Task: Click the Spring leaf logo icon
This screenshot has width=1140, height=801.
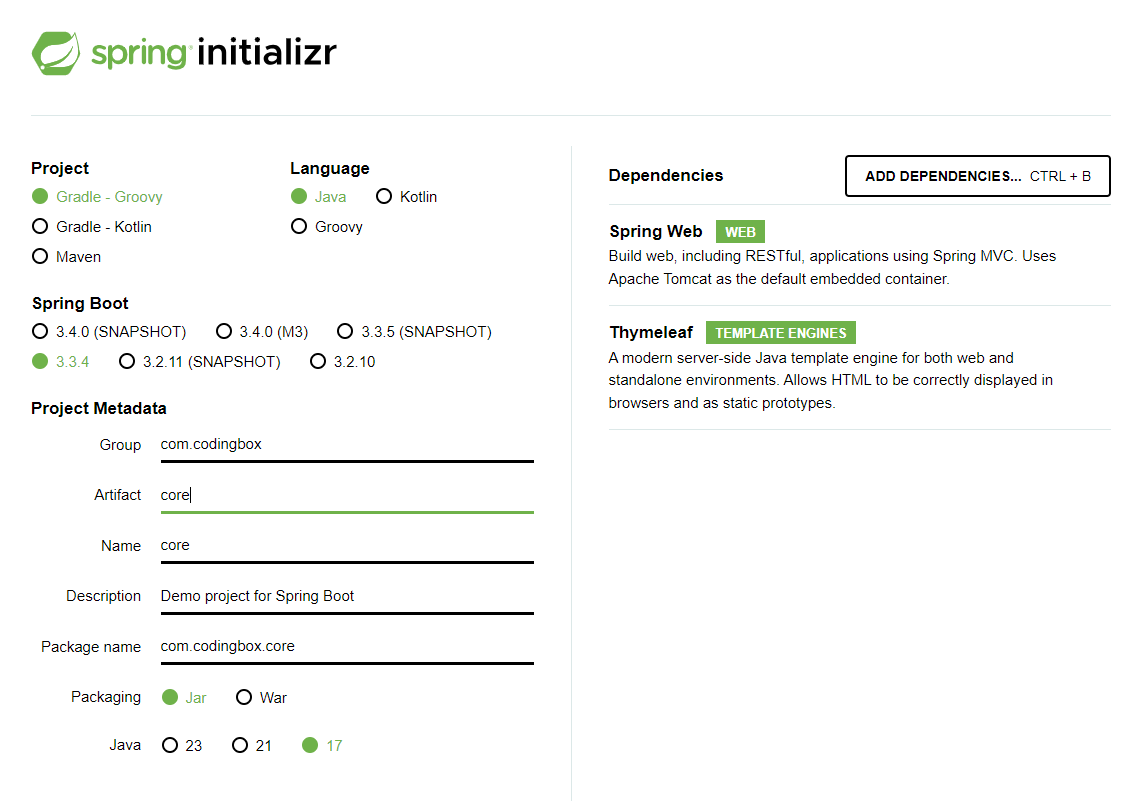Action: pos(56,53)
